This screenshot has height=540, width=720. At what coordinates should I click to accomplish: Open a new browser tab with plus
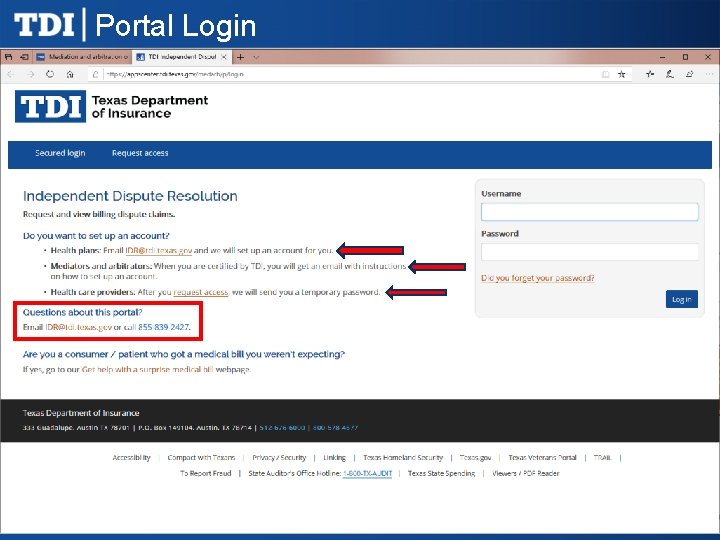tap(240, 57)
